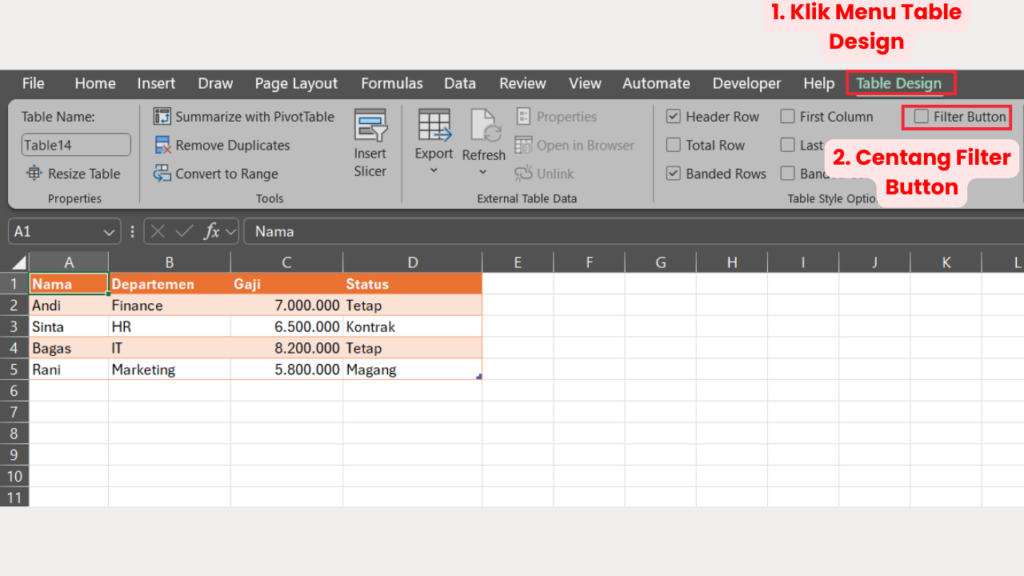Select cell C4 containing 8.200.000
The height and width of the screenshot is (576, 1024).
click(286, 348)
